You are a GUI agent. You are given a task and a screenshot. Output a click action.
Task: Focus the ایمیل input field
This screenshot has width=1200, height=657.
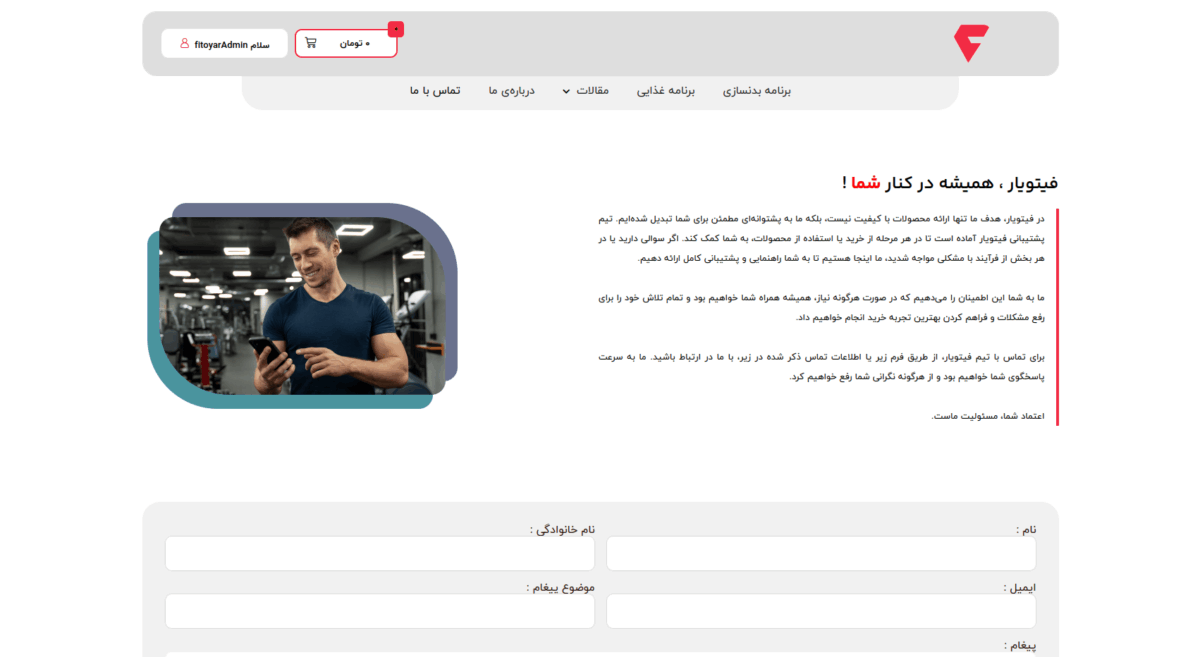[821, 612]
